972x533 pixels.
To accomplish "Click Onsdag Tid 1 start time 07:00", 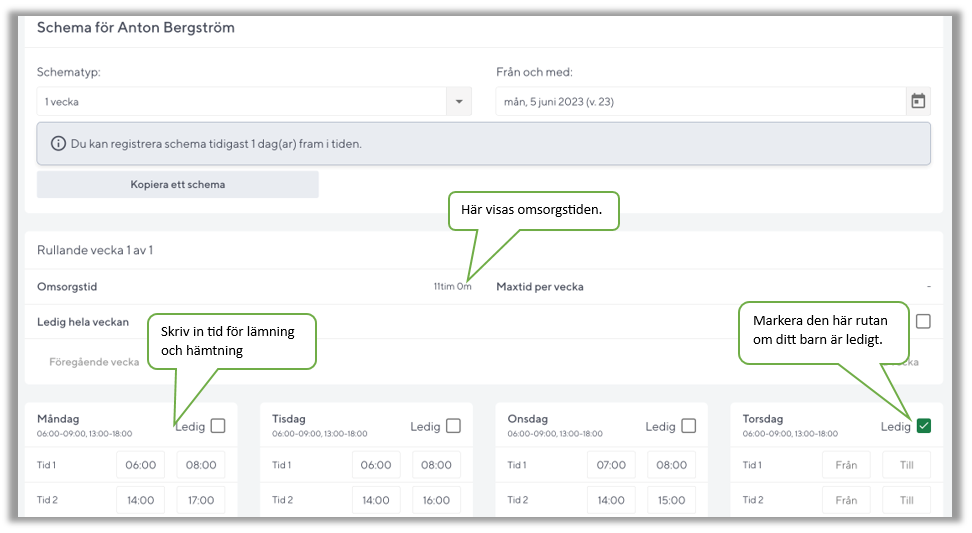I will point(611,465).
